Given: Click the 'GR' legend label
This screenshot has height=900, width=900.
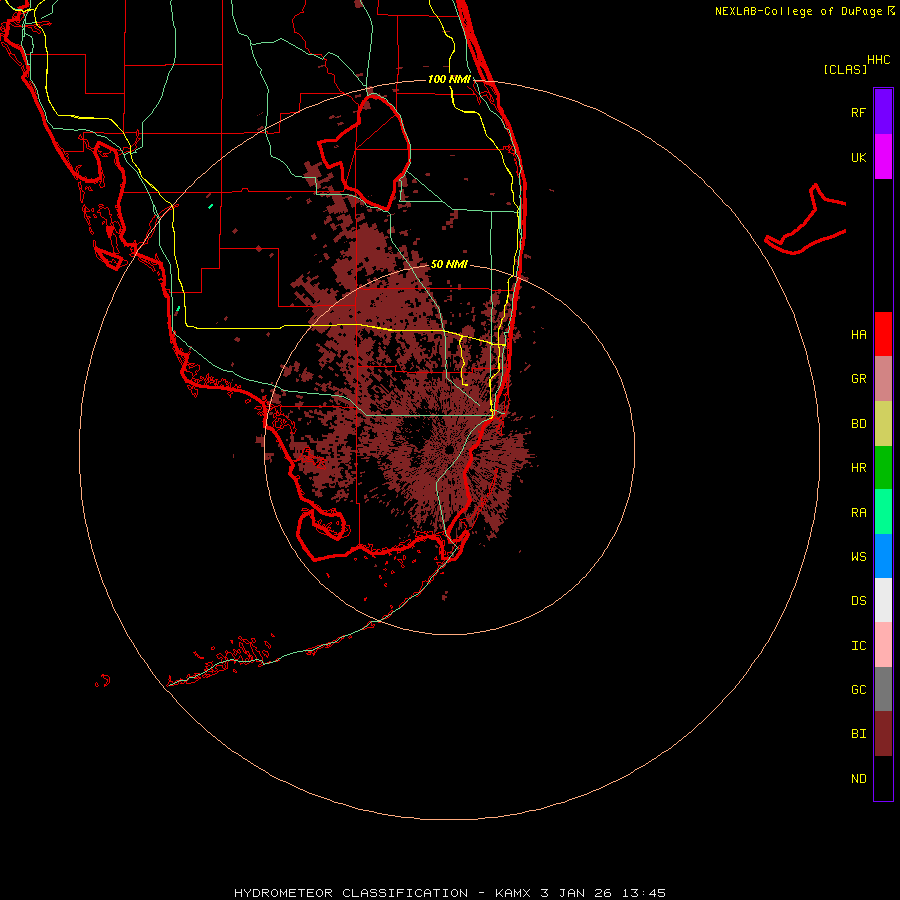Looking at the screenshot, I should point(858,379).
